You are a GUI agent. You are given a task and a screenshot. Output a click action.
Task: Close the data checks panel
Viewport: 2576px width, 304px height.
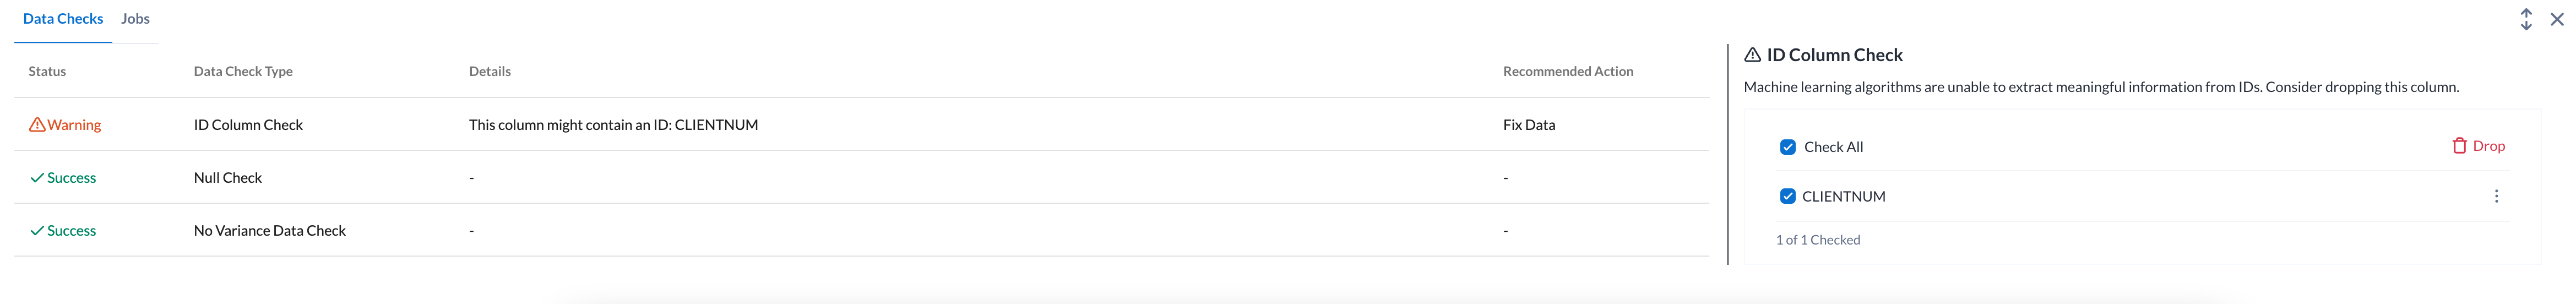click(x=2557, y=19)
